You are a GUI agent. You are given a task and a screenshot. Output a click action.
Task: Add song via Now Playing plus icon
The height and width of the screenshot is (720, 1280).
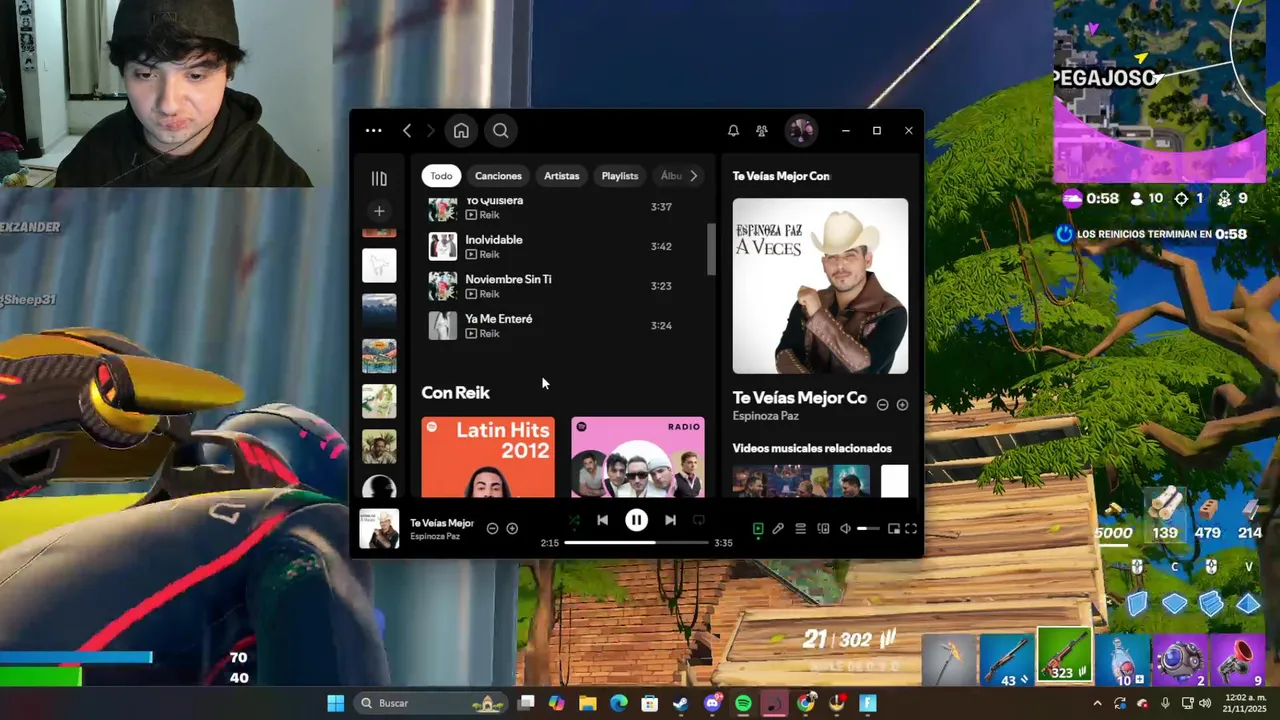coord(902,405)
